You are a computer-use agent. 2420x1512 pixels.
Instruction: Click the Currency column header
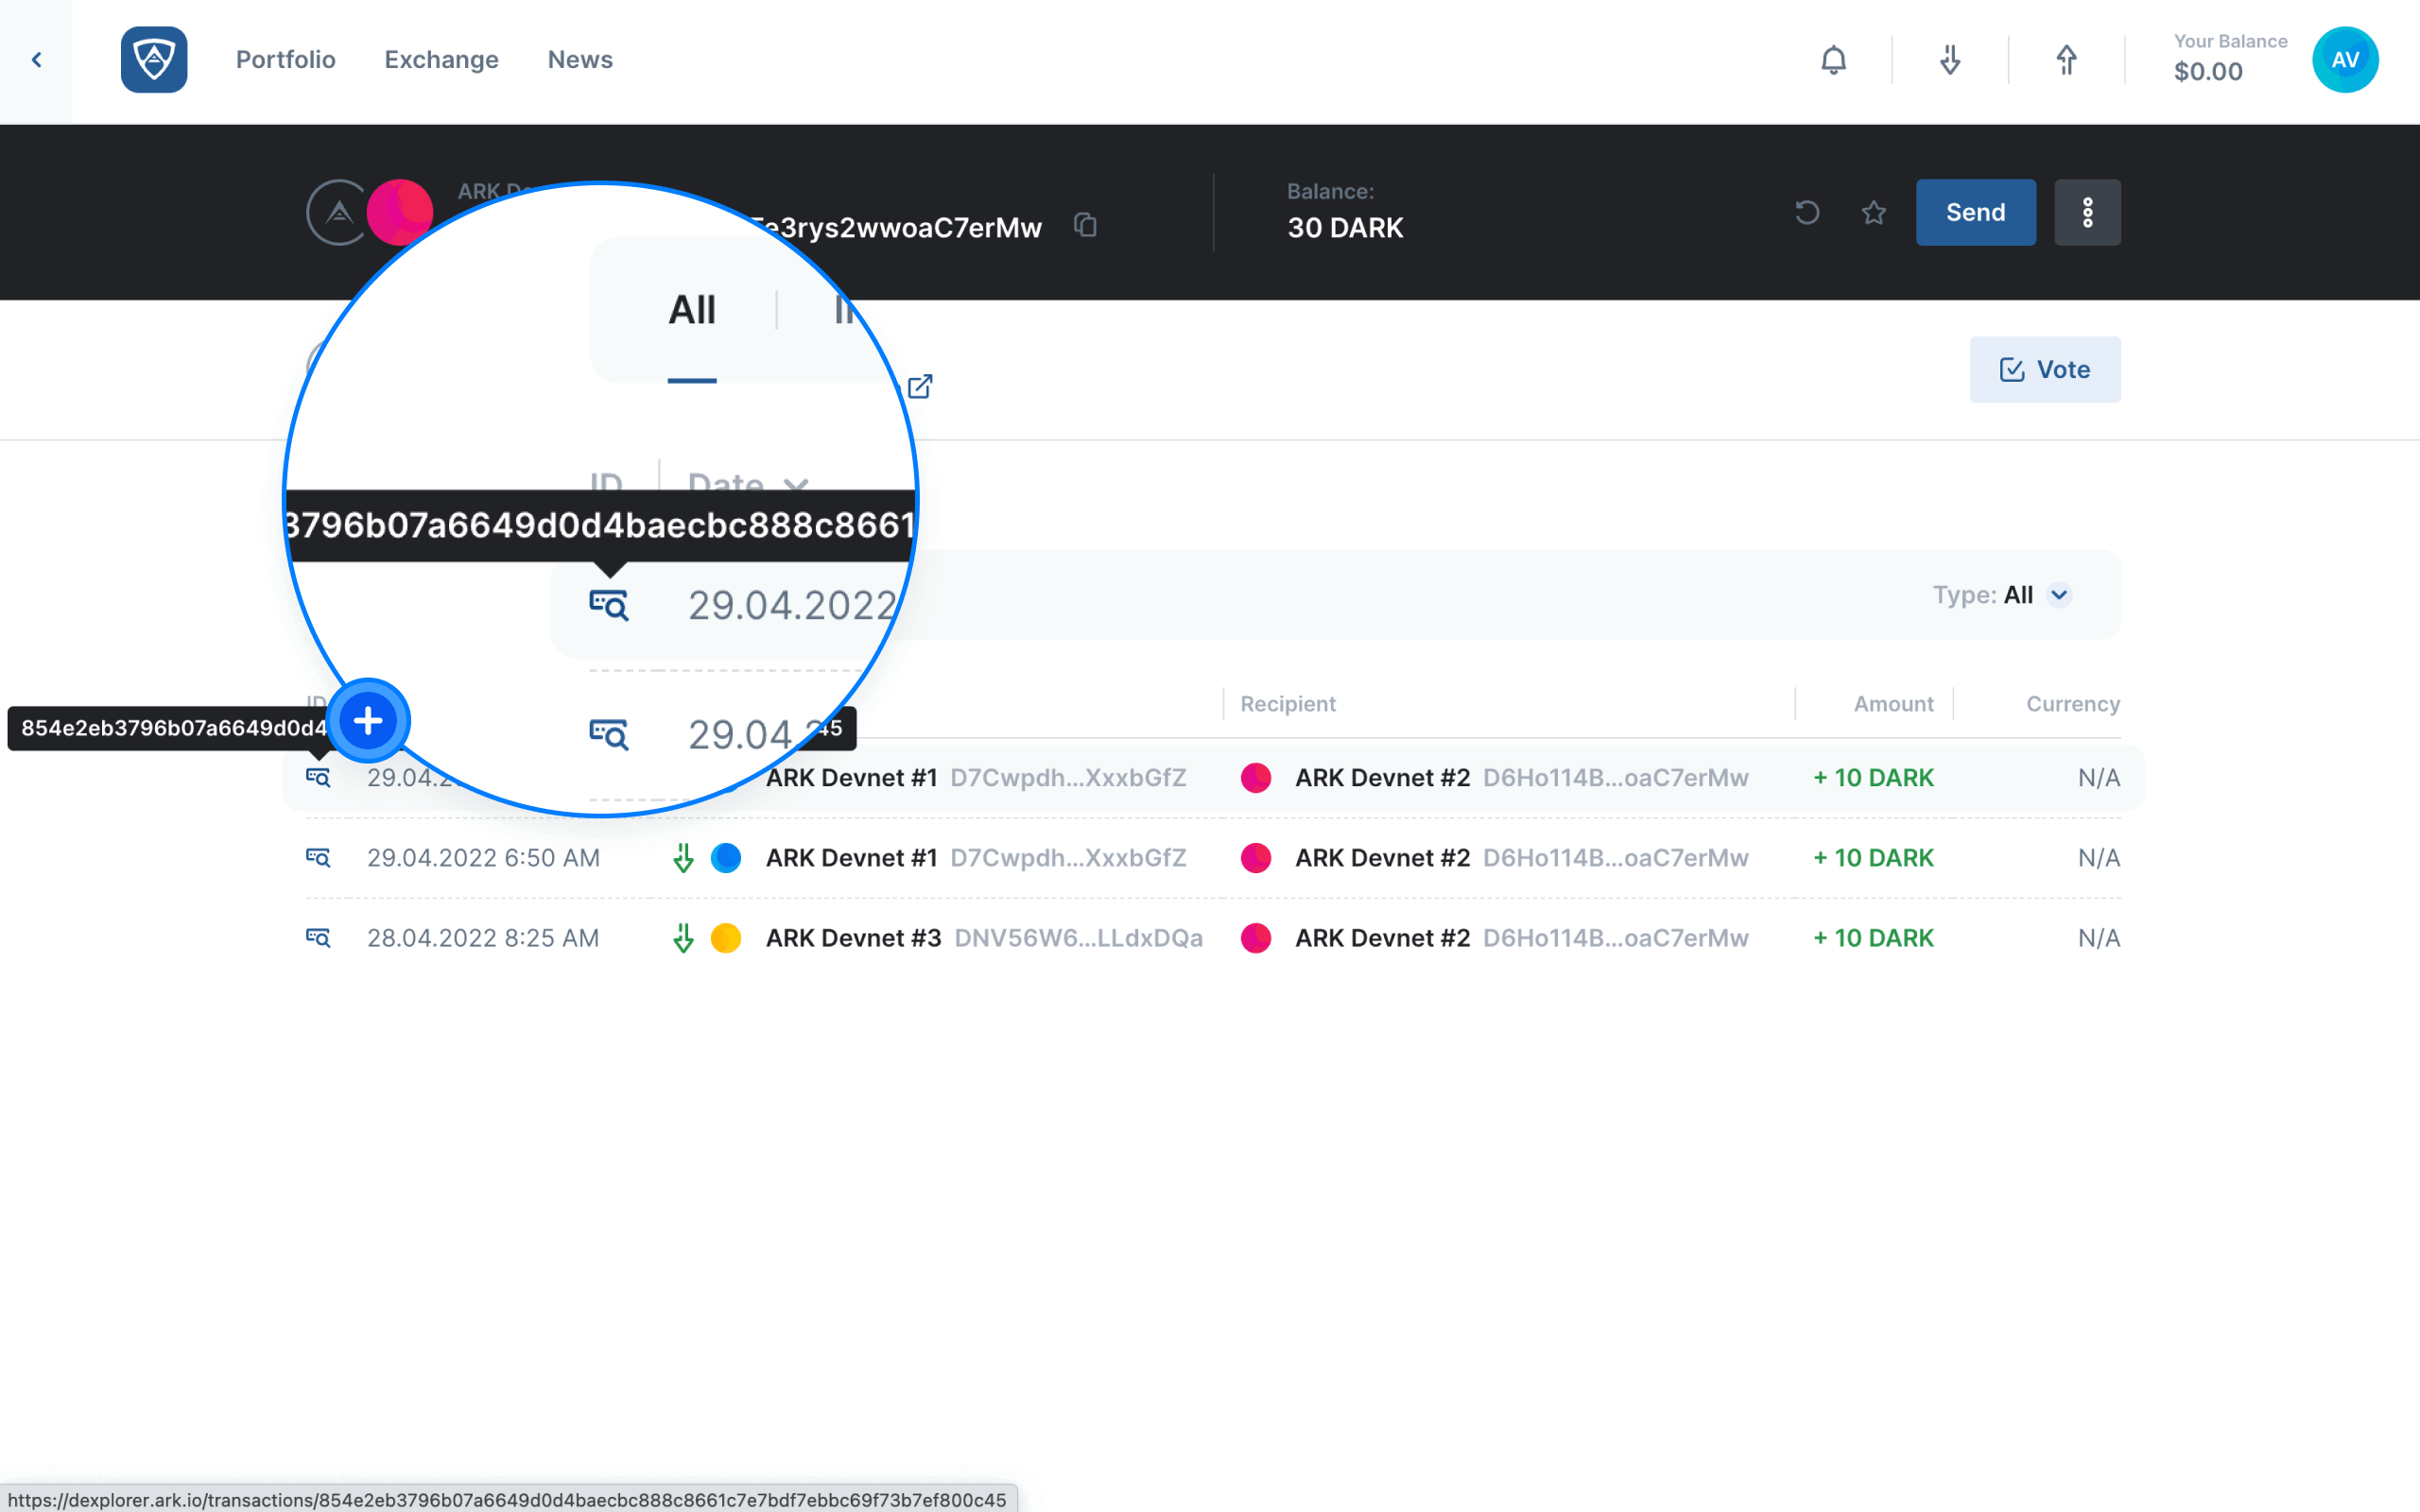(2073, 704)
